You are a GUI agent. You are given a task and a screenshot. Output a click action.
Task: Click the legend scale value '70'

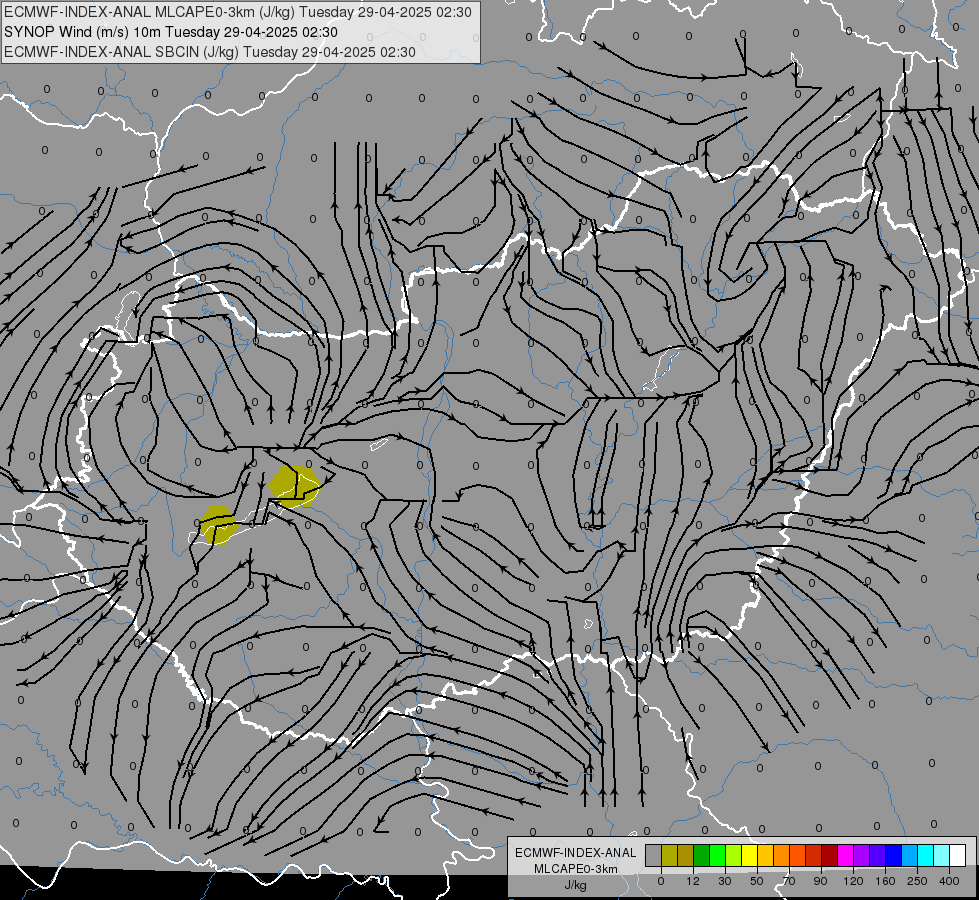click(x=789, y=881)
